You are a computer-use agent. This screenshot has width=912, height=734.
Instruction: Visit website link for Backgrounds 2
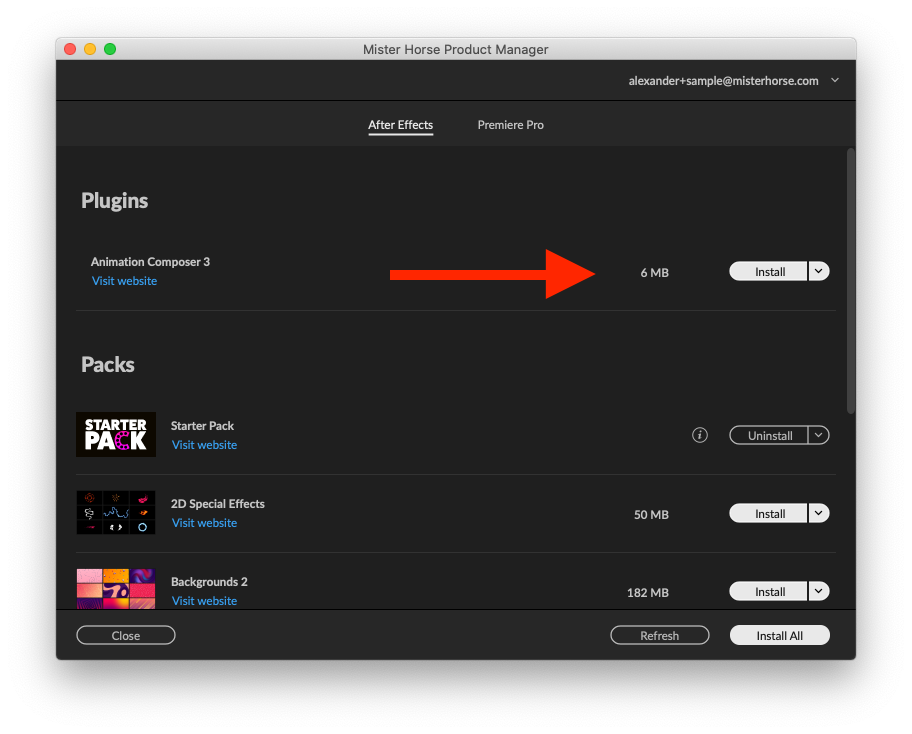point(204,601)
